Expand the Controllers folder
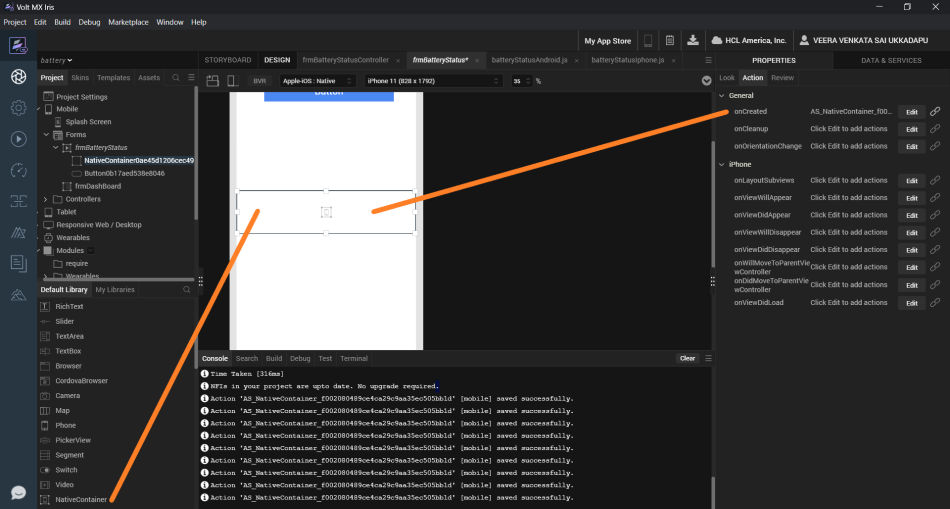 click(x=45, y=199)
